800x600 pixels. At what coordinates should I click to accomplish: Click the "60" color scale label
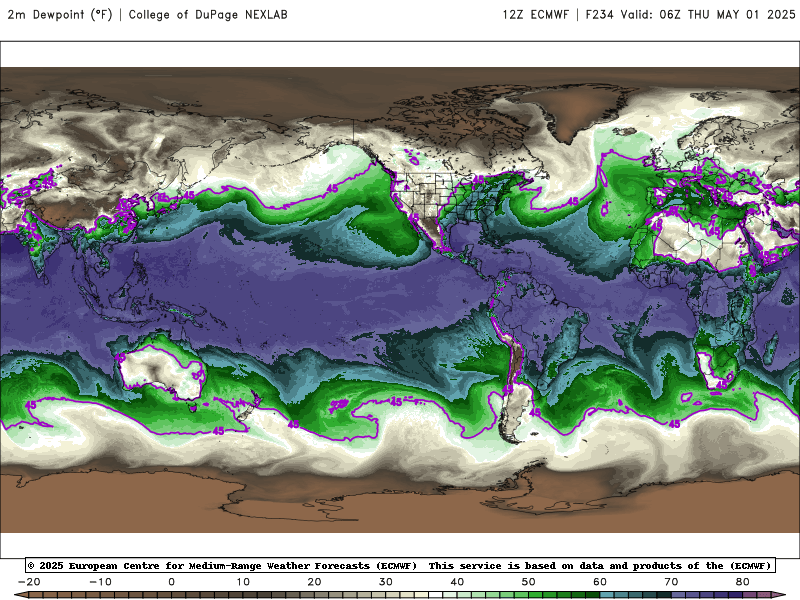click(x=601, y=582)
